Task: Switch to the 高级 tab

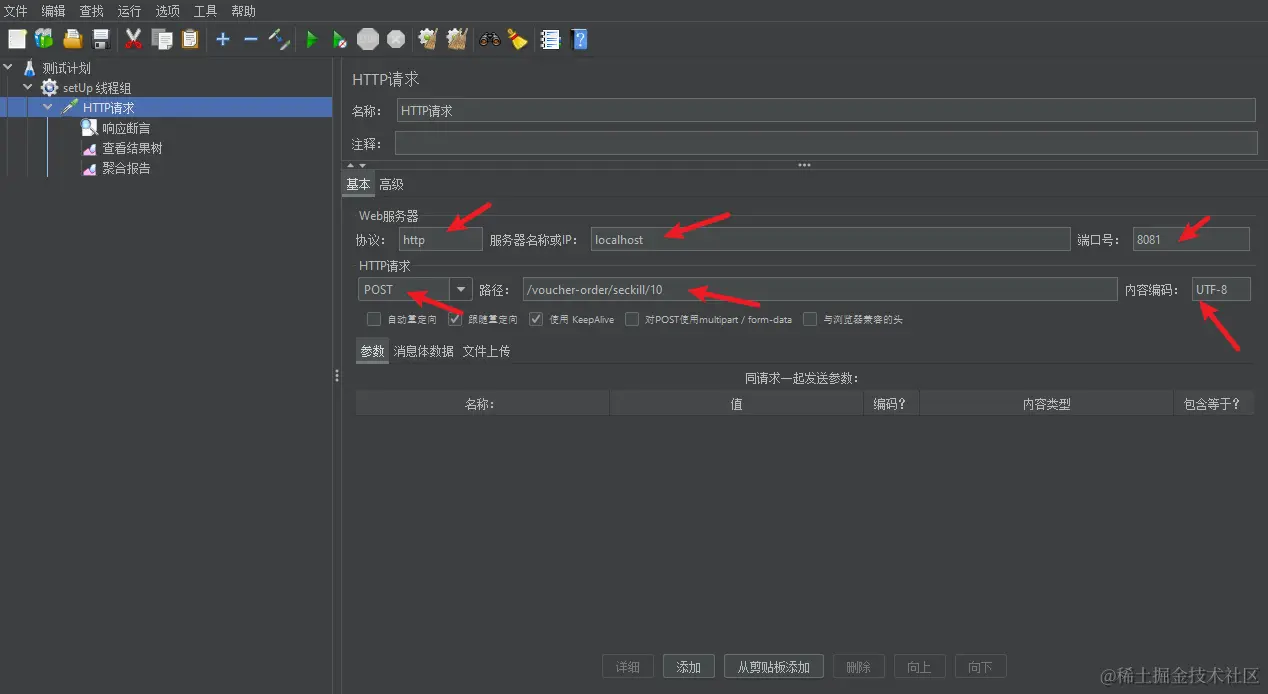Action: click(x=391, y=184)
